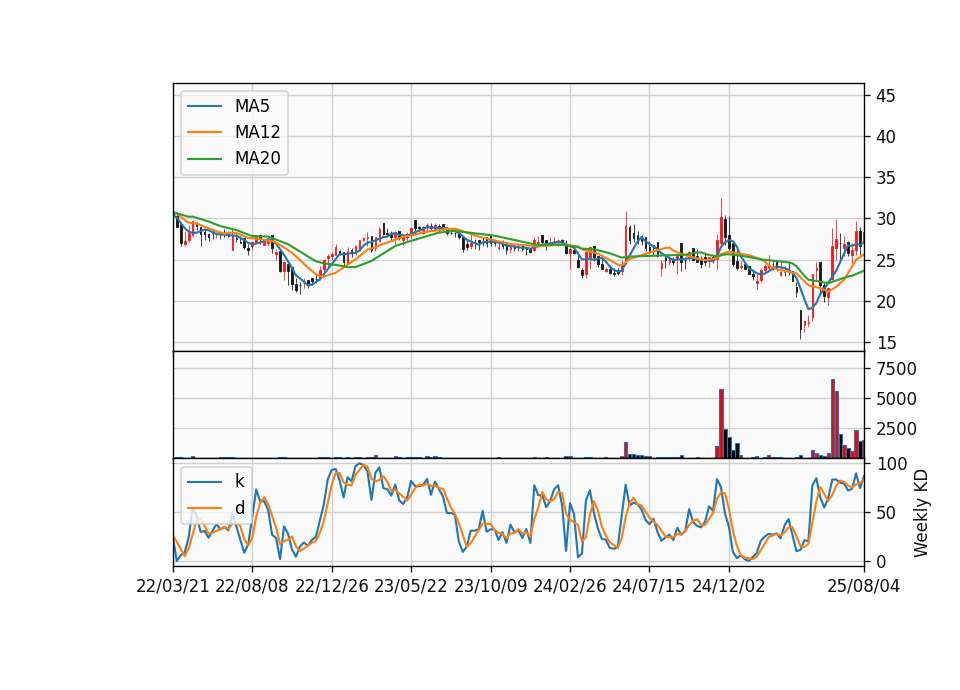Click the price axis value 45
The height and width of the screenshot is (690, 960).
[886, 96]
